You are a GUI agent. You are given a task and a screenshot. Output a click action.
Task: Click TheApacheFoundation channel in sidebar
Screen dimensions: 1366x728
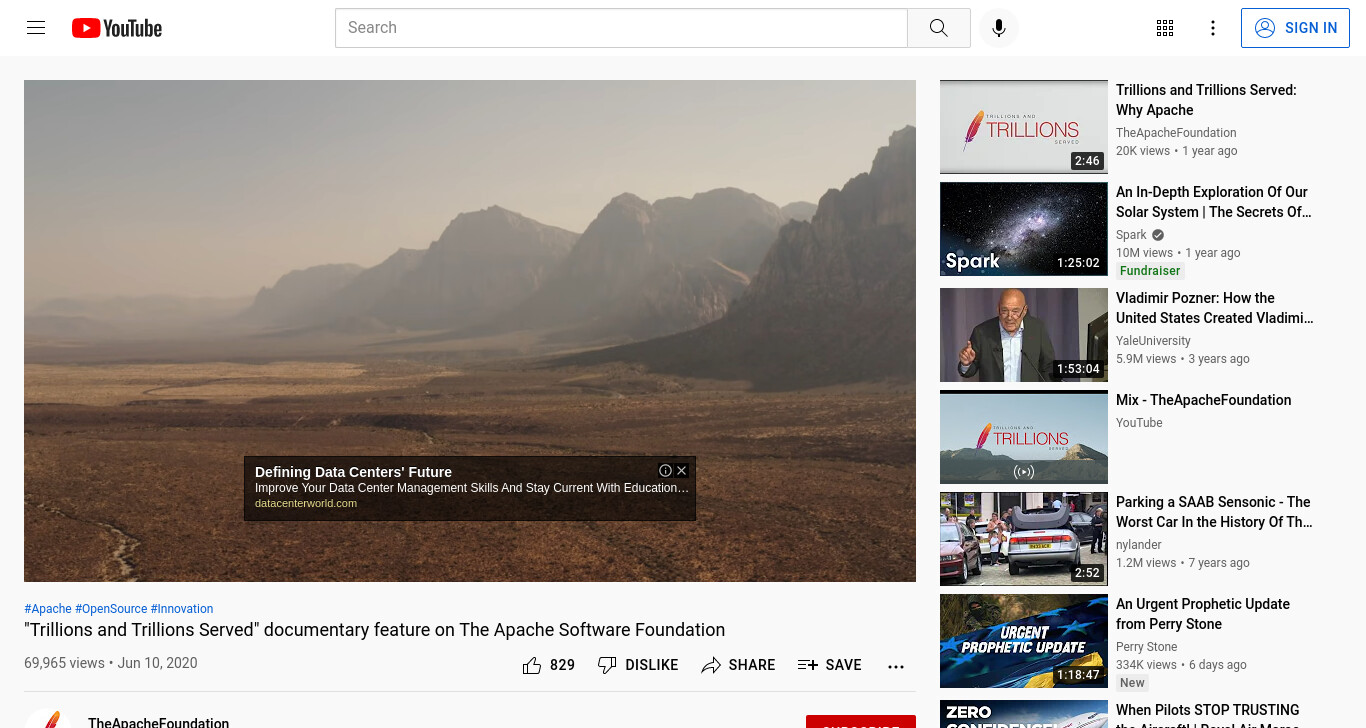pyautogui.click(x=1176, y=133)
